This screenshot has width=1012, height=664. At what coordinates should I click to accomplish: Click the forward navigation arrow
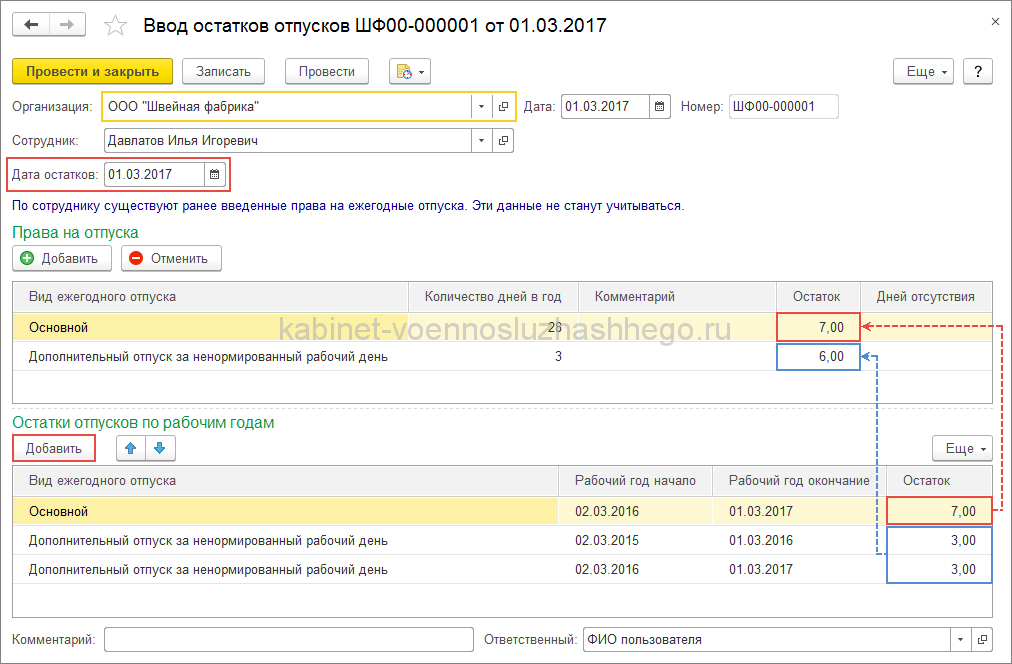click(67, 24)
